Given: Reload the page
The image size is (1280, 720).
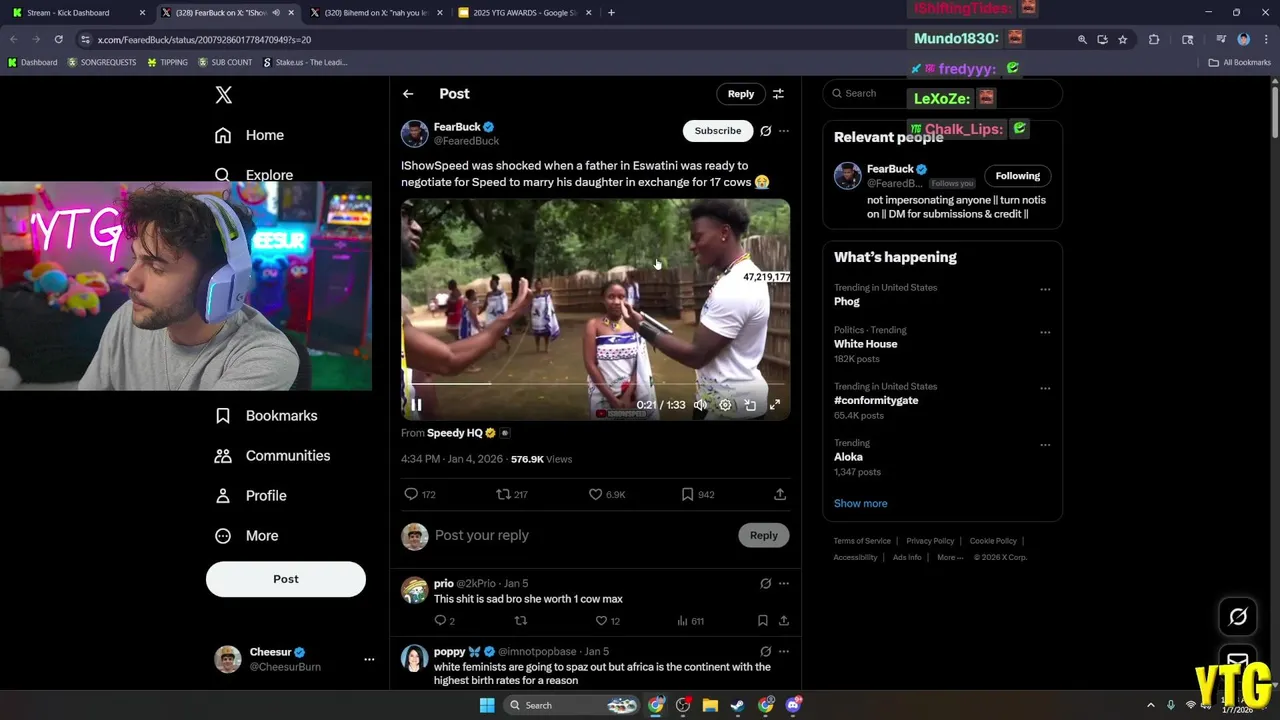Looking at the screenshot, I should point(59,39).
